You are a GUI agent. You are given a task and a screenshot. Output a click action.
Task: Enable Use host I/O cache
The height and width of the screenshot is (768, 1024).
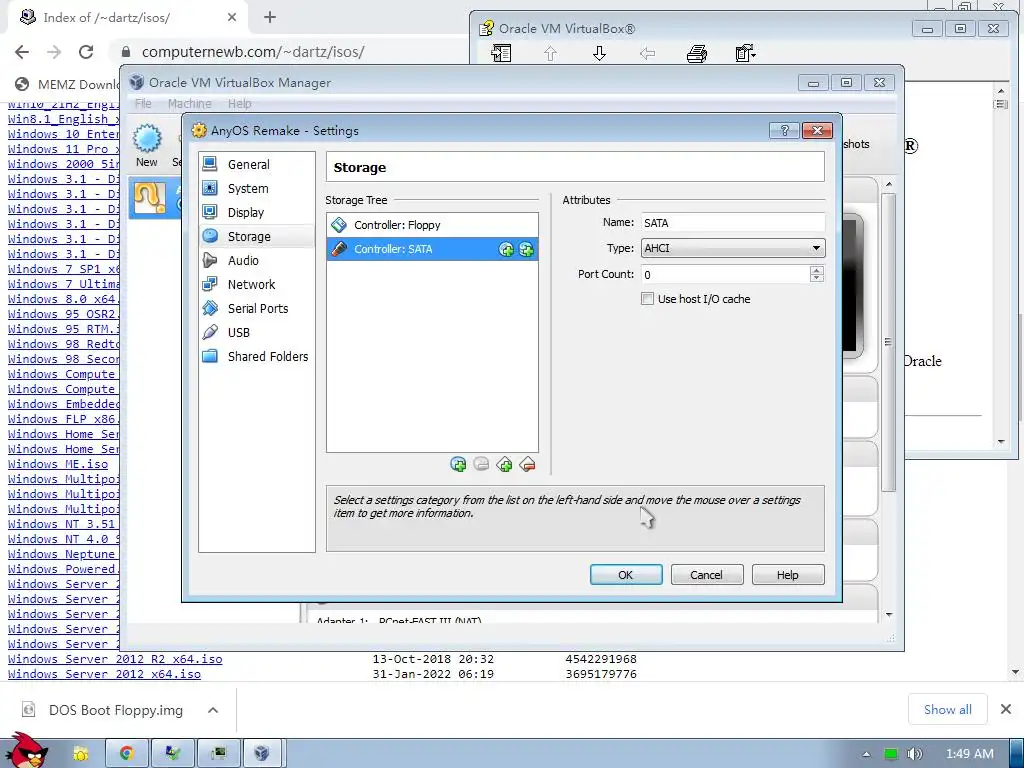(647, 299)
